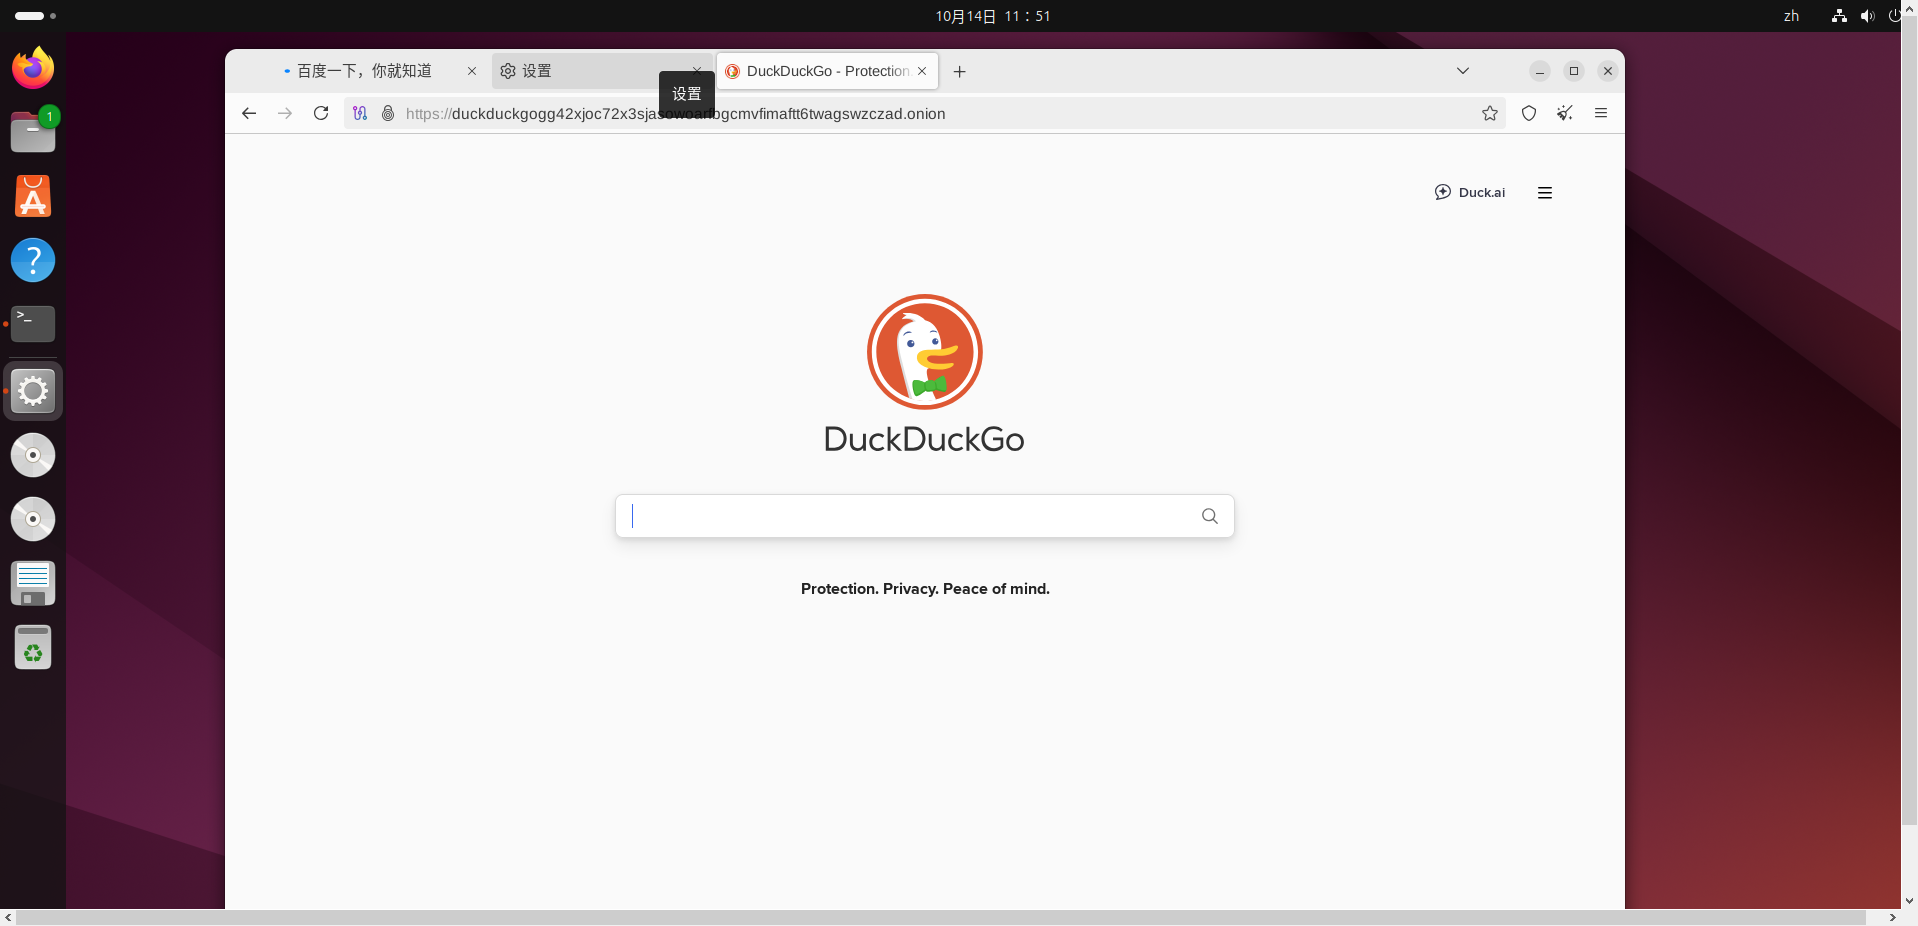Open the shield security level icon
Viewport: 1918px width, 926px height.
pos(1529,113)
